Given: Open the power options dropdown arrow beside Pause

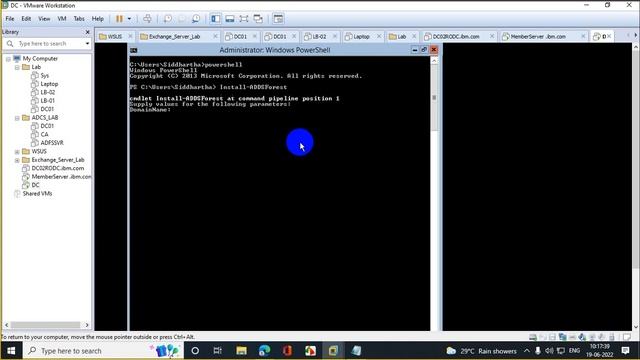Looking at the screenshot, I should (x=129, y=19).
